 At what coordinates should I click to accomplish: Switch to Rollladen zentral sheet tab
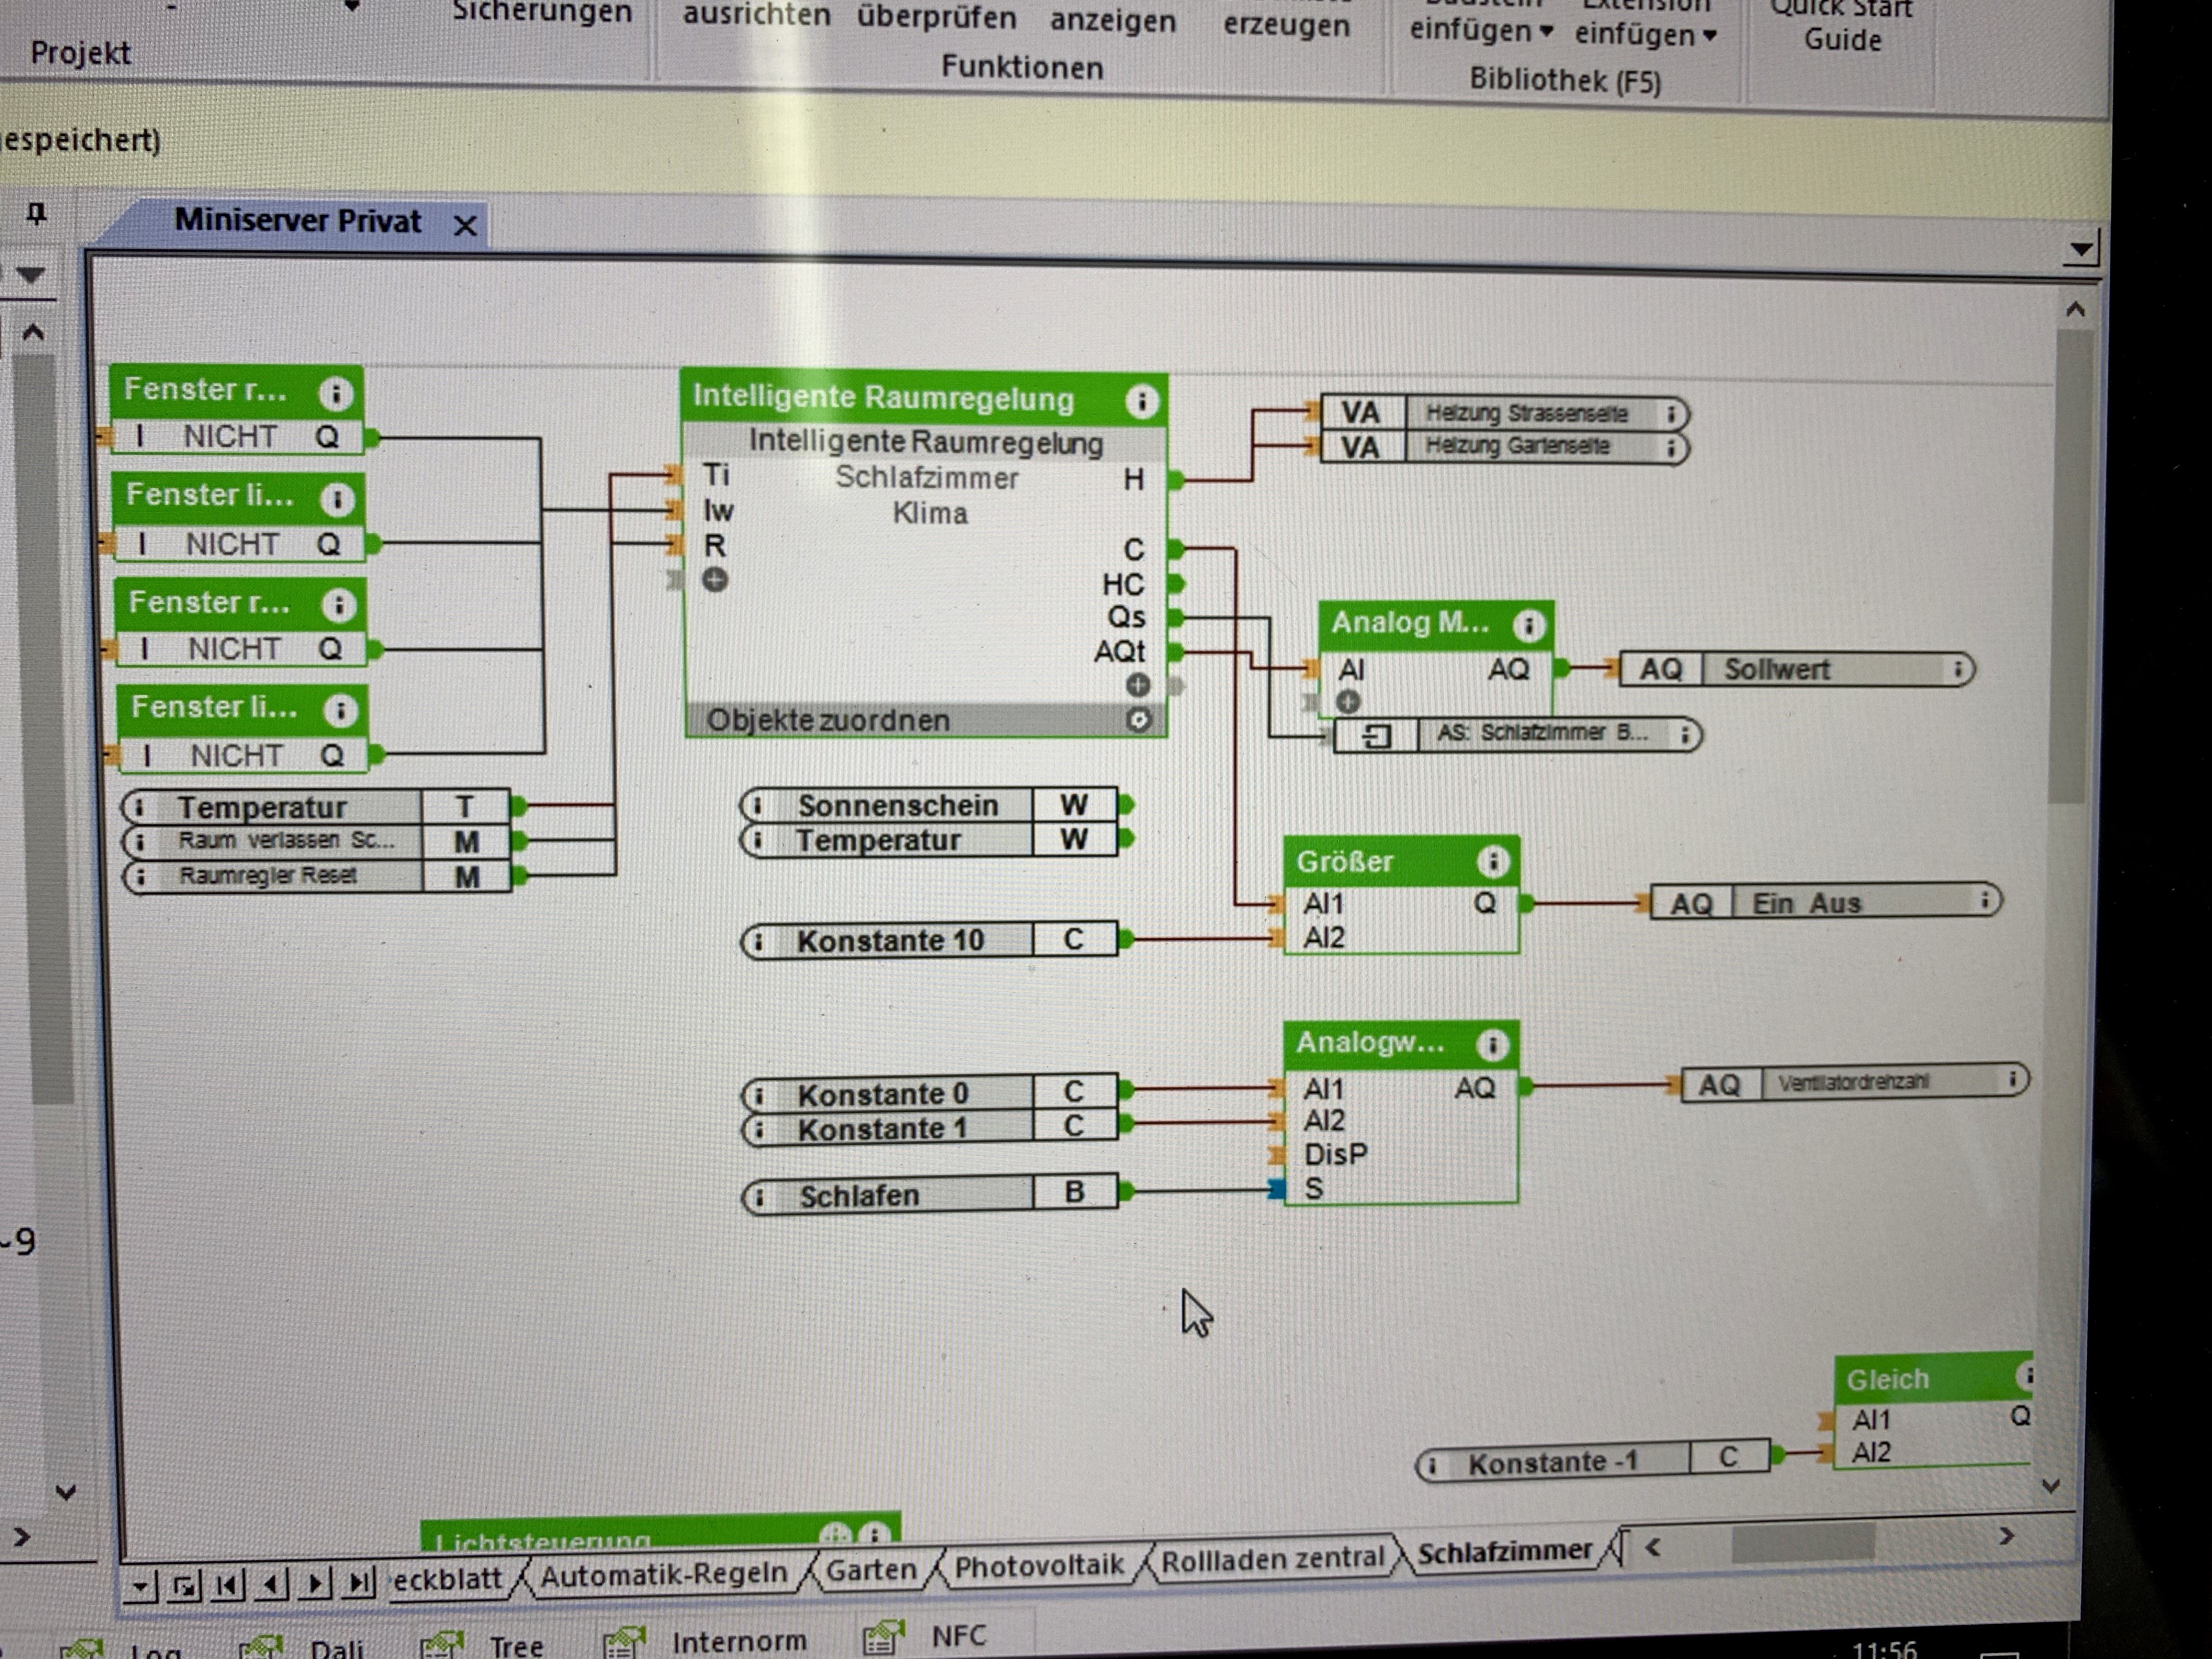pyautogui.click(x=1272, y=1558)
